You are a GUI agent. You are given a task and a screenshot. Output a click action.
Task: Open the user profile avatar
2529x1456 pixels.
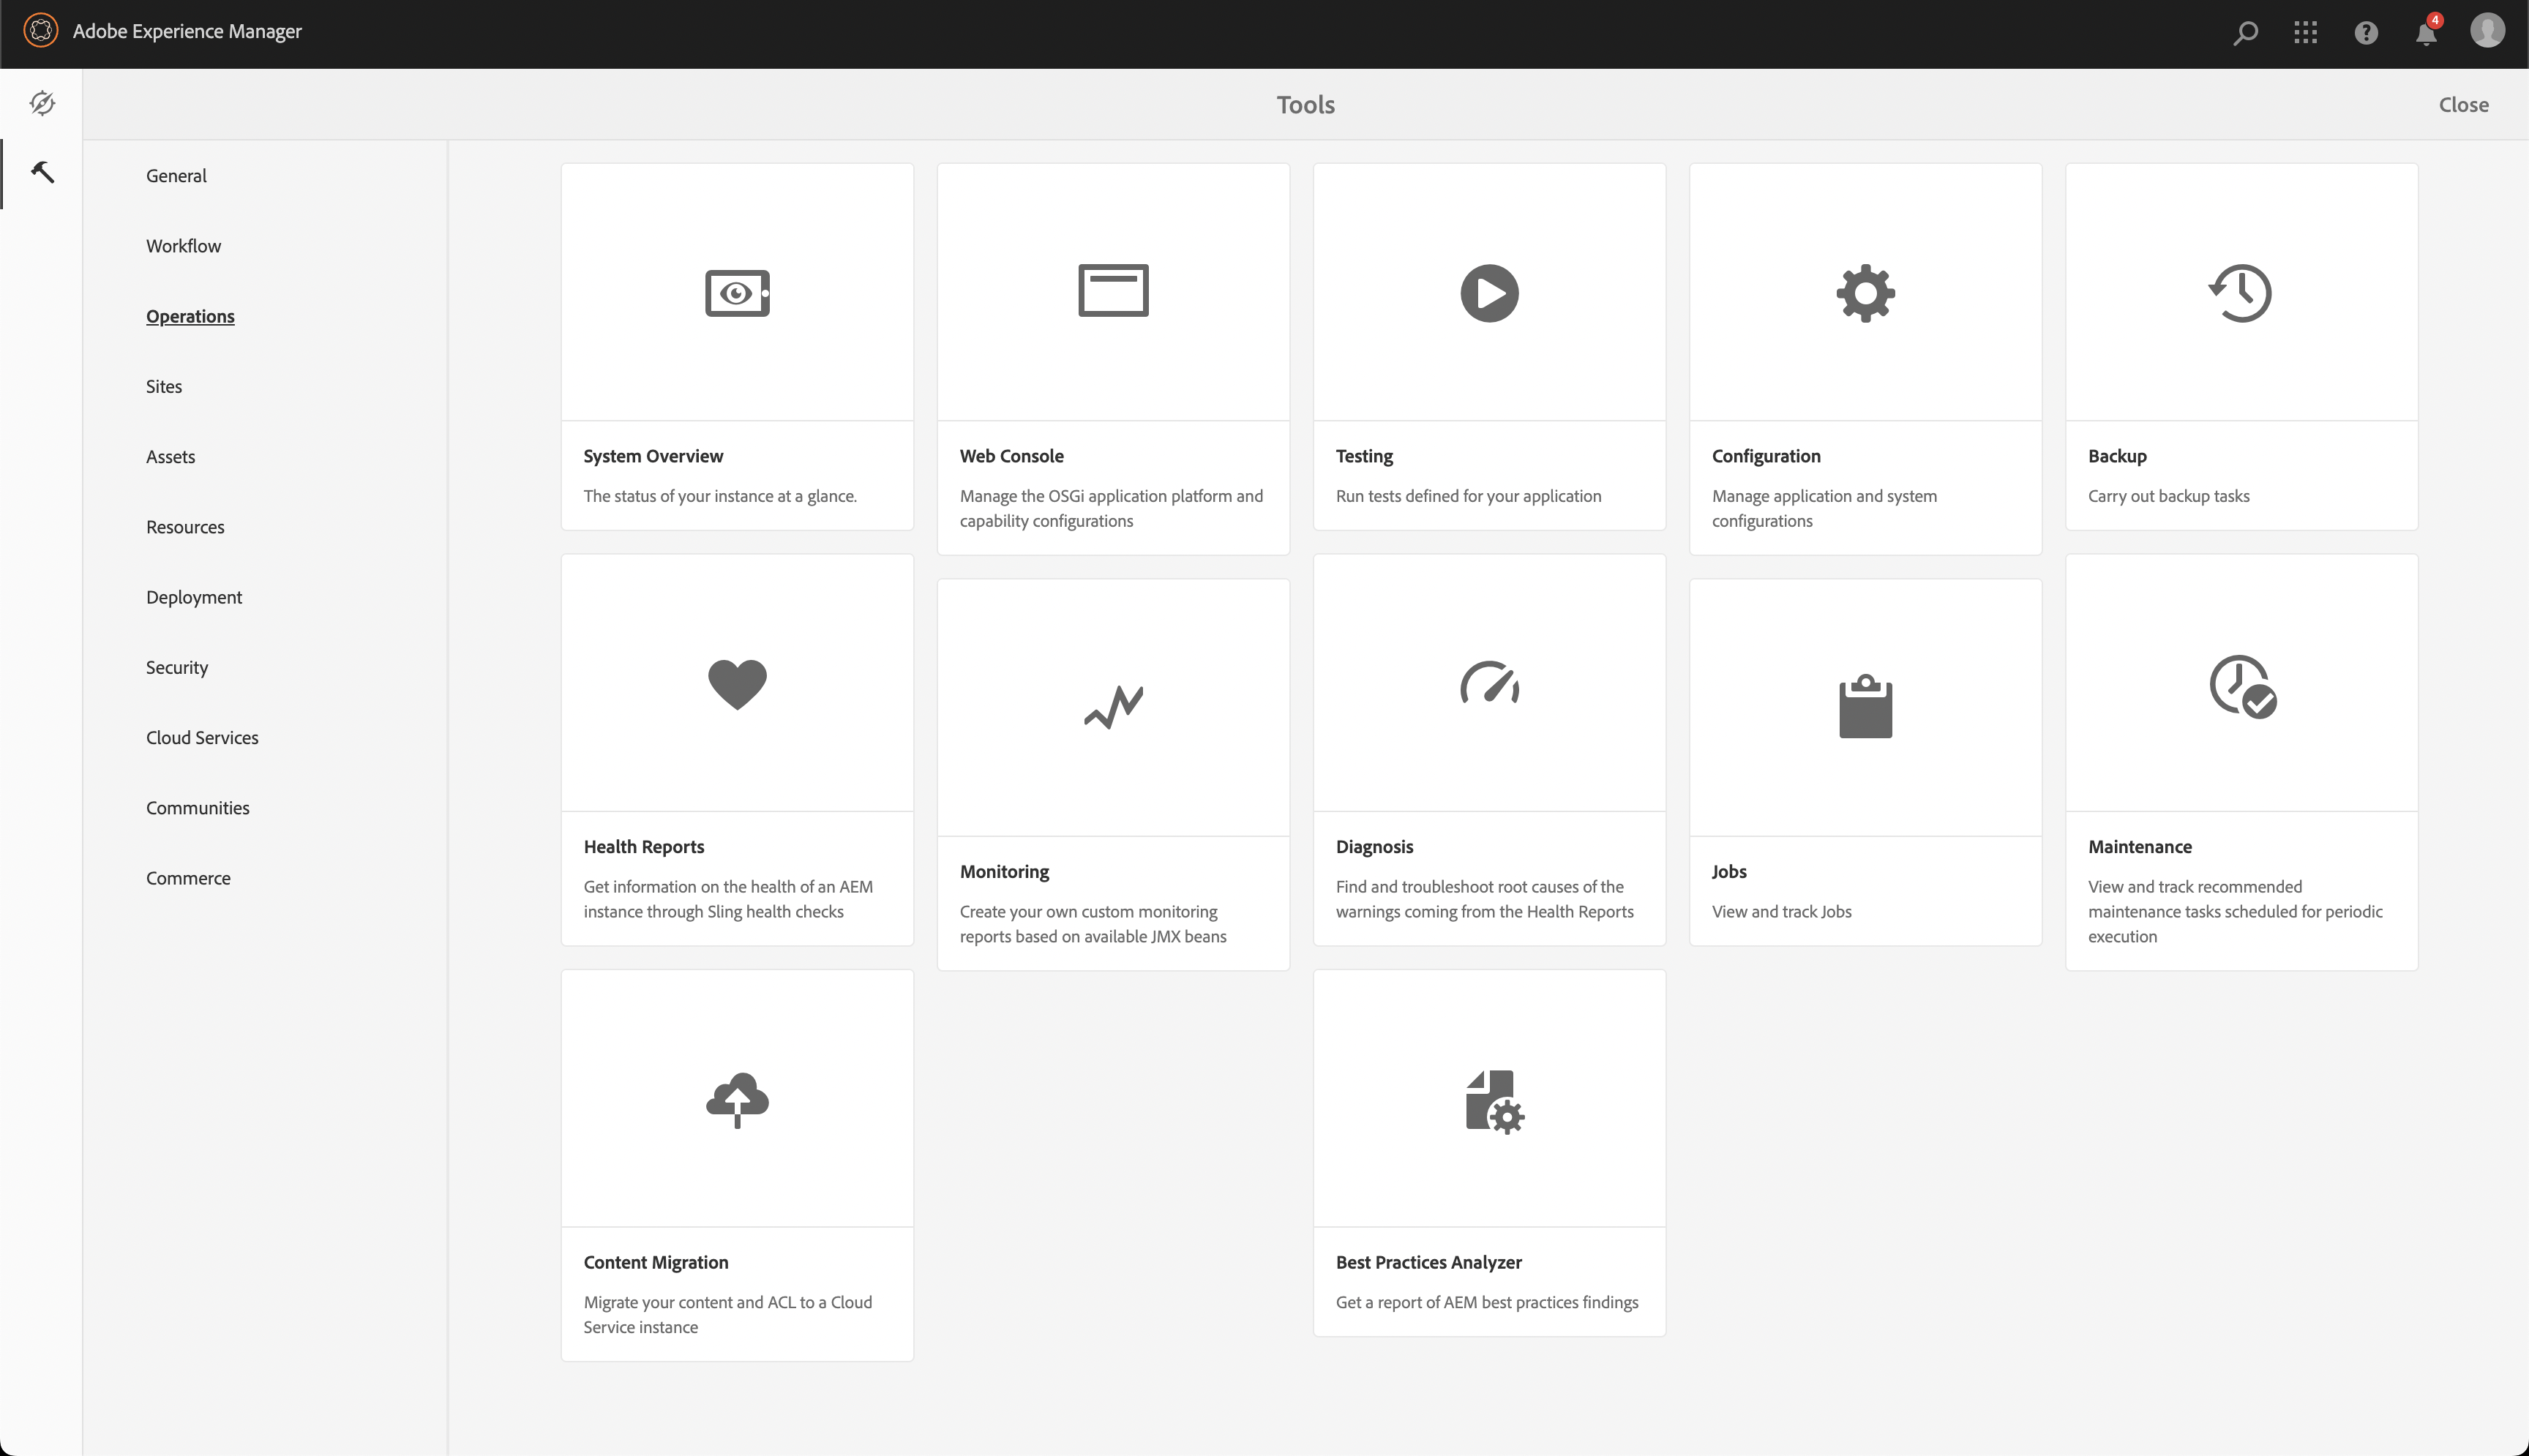(2487, 31)
